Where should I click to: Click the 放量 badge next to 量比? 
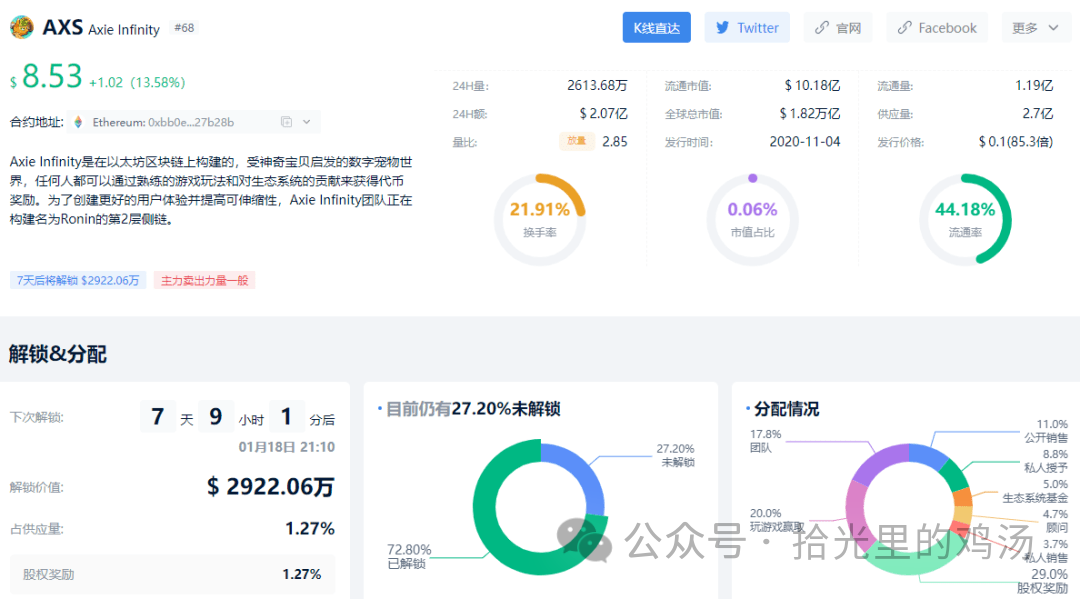point(577,141)
